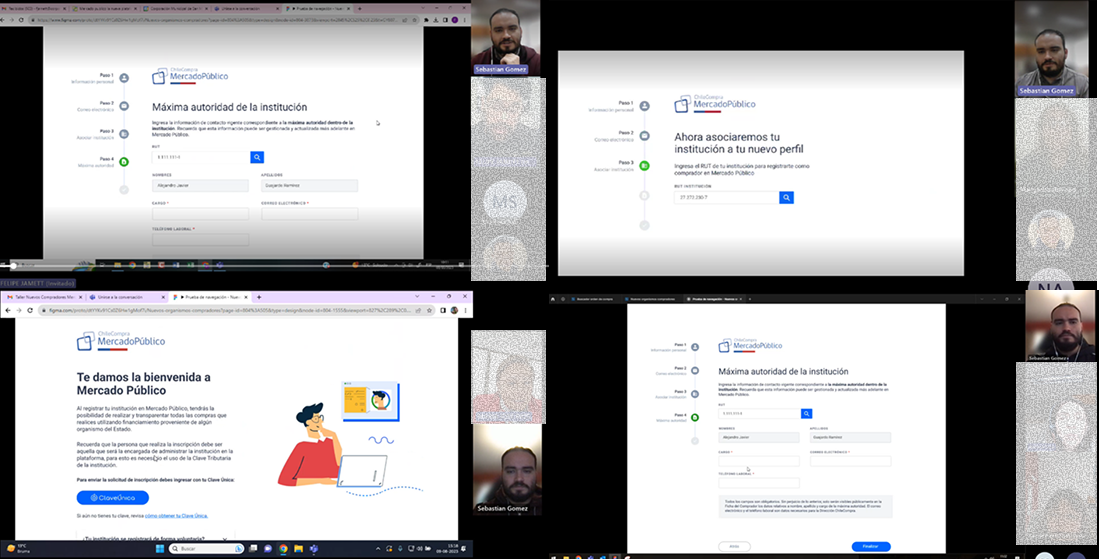The height and width of the screenshot is (559, 1099).
Task: Close the 'Corporación Municipal de San' tab
Action: 206,8
